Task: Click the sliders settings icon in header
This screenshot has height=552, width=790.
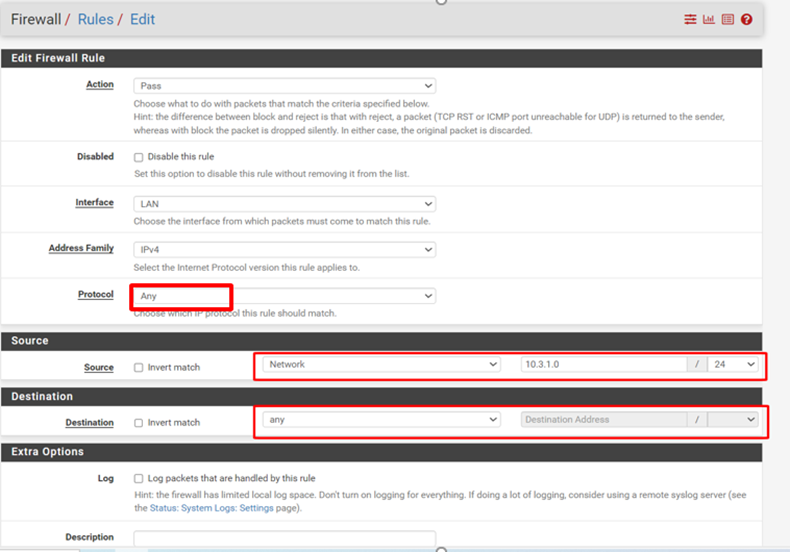Action: [690, 19]
